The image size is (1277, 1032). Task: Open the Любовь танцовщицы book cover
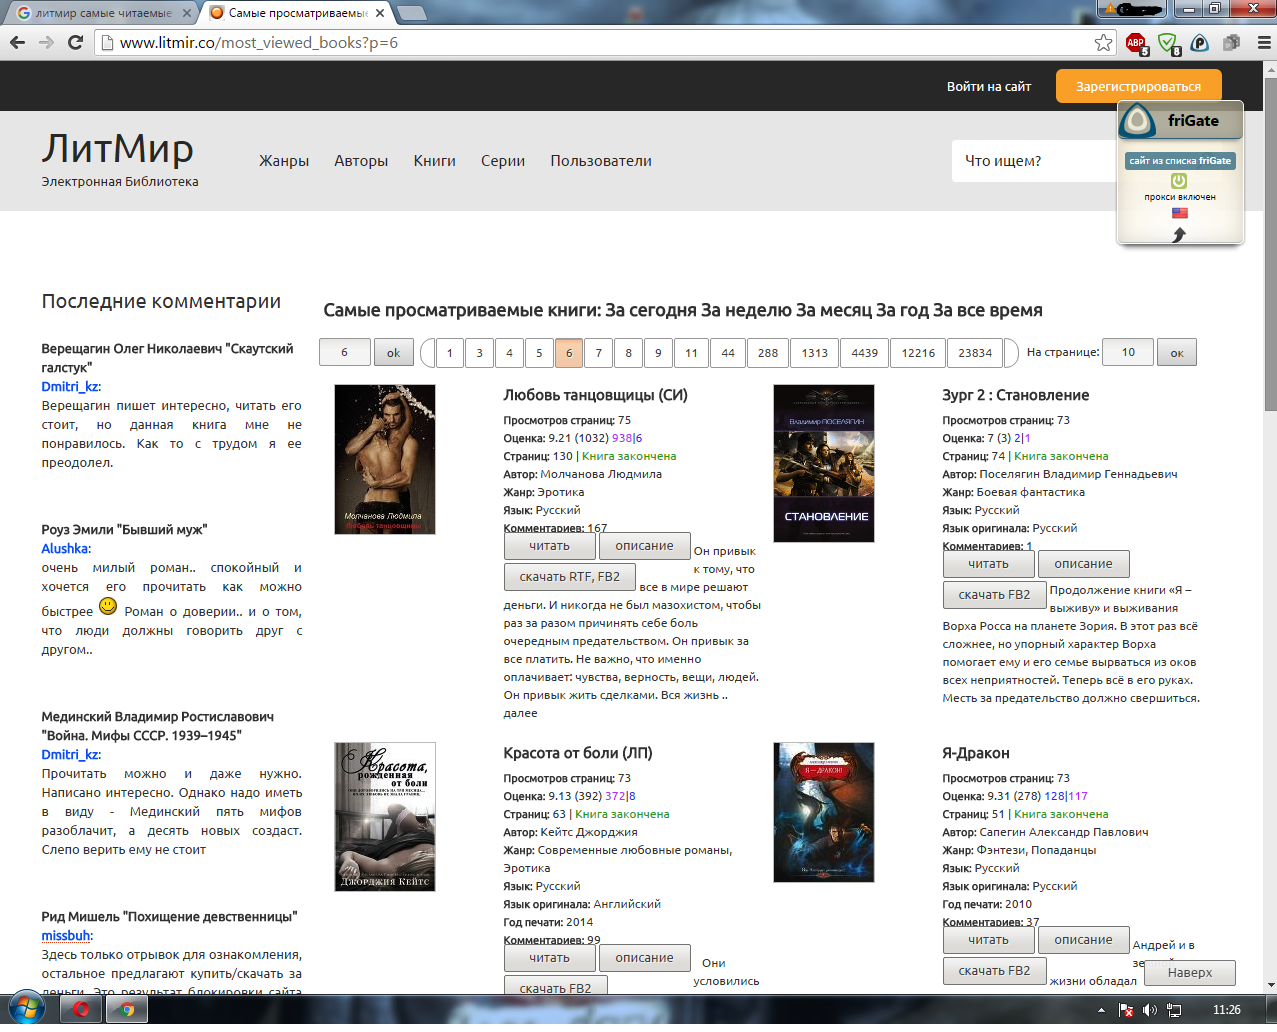(x=385, y=459)
